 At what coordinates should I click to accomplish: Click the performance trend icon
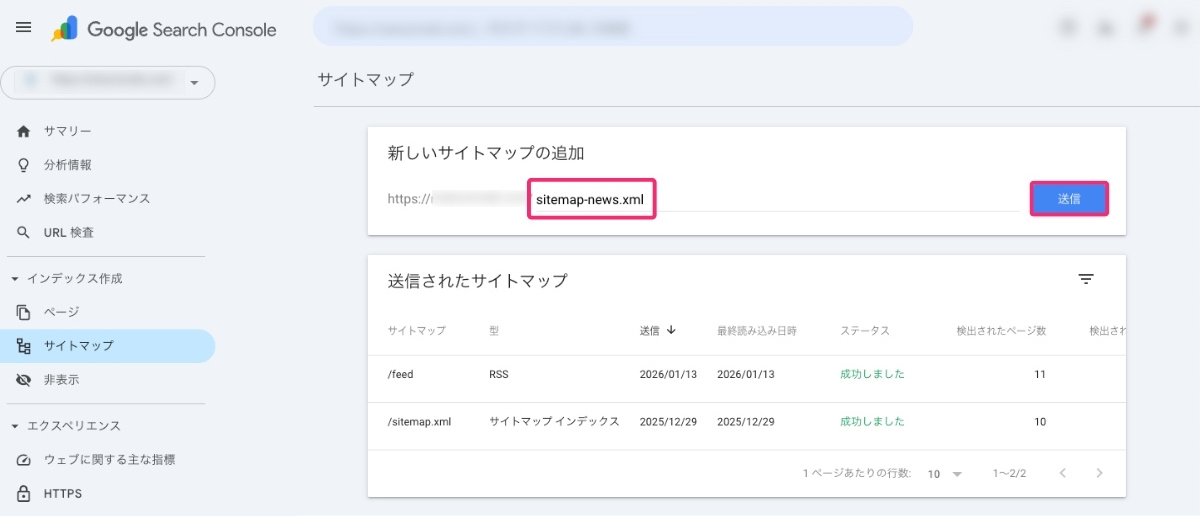point(24,199)
